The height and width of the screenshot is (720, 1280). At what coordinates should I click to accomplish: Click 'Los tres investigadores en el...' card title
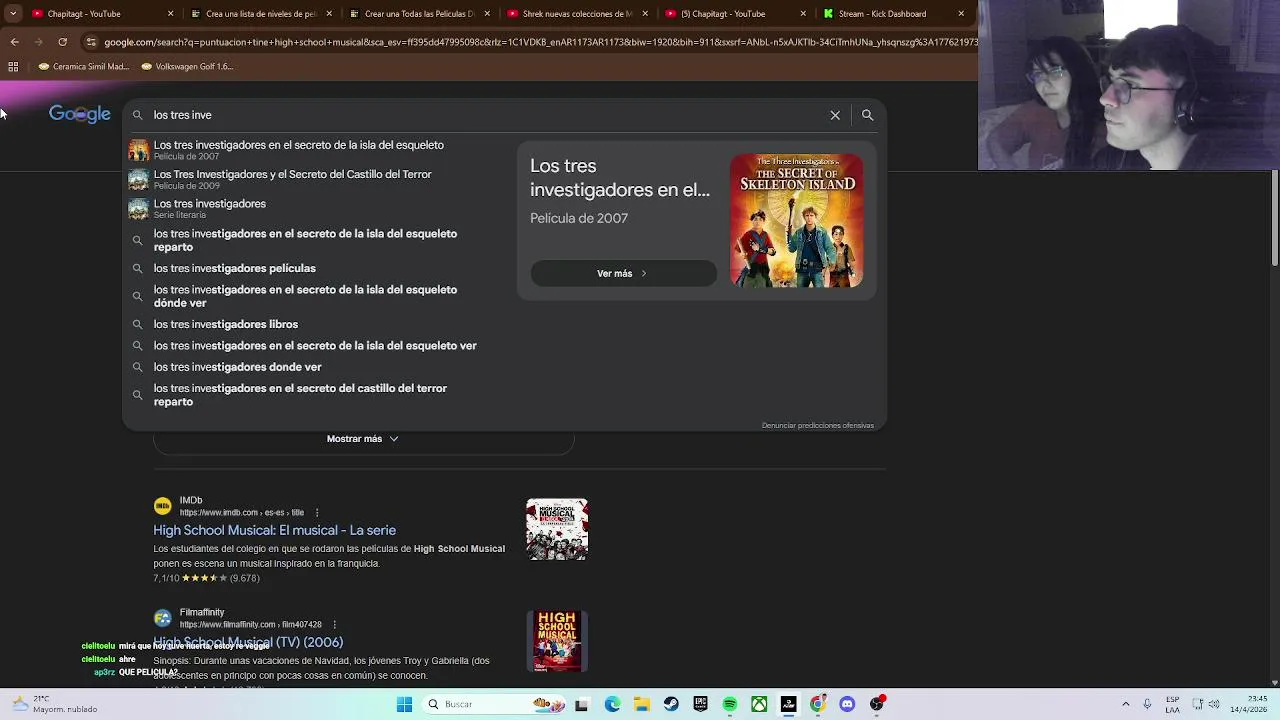[x=620, y=177]
